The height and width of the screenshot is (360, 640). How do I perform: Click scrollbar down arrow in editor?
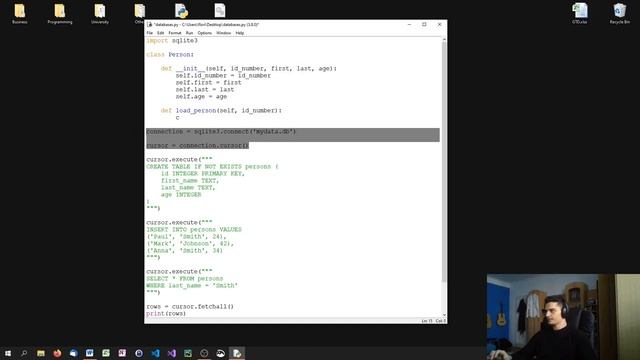[x=444, y=315]
